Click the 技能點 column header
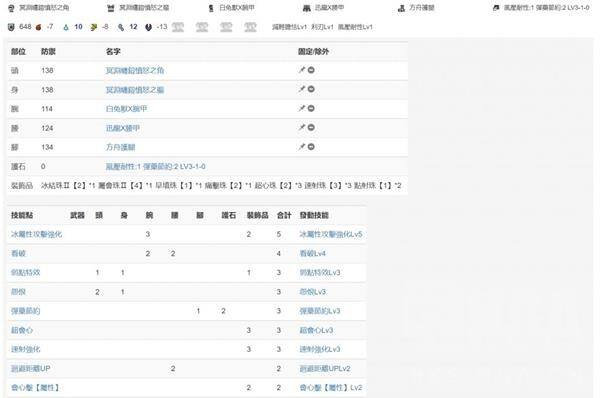The image size is (600, 398). tap(22, 215)
